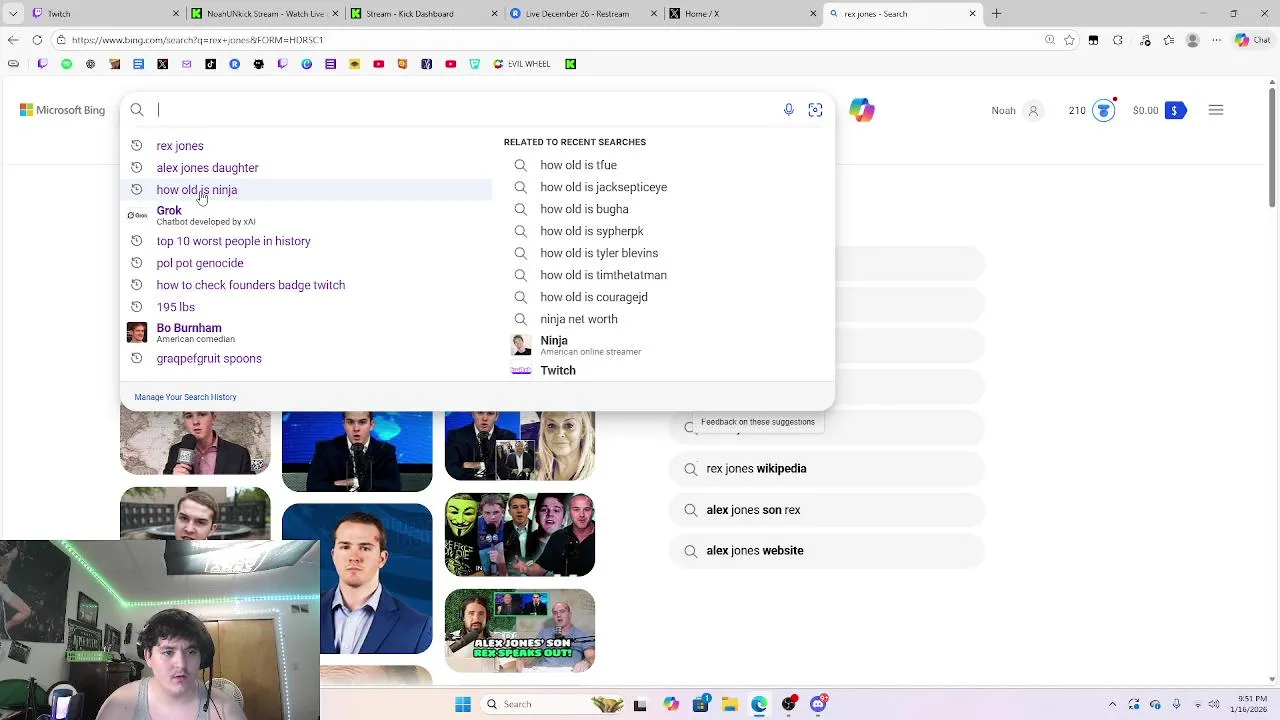
Task: Click the Microsoft Bing logo
Action: click(x=62, y=110)
